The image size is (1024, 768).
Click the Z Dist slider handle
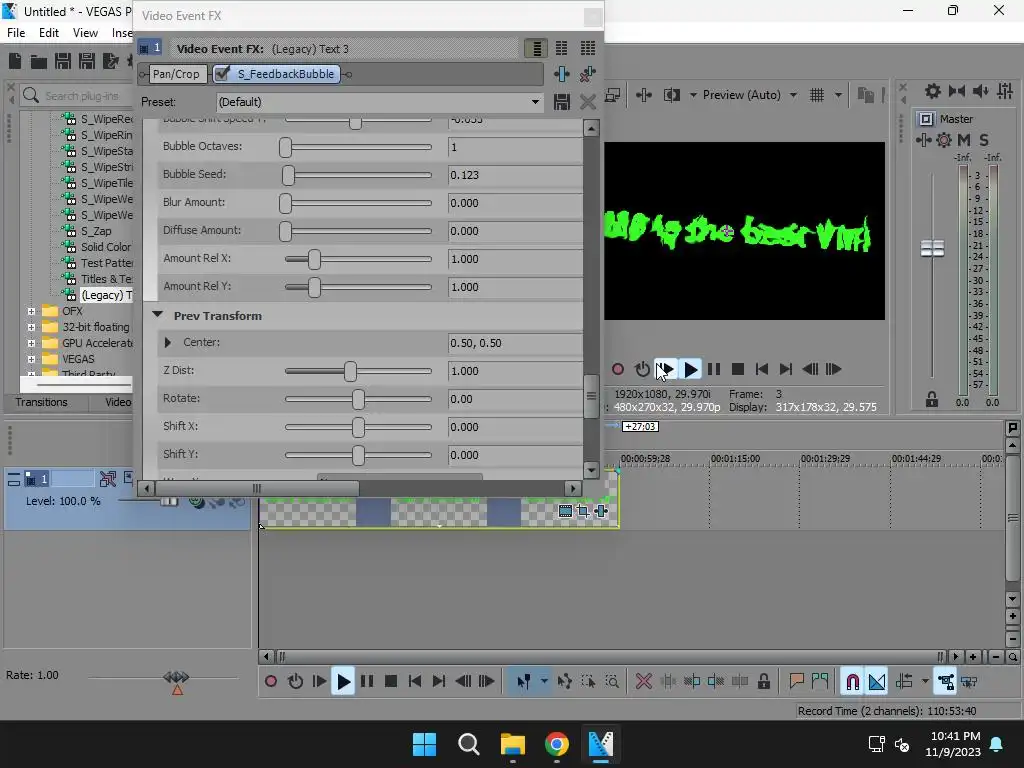(x=351, y=371)
